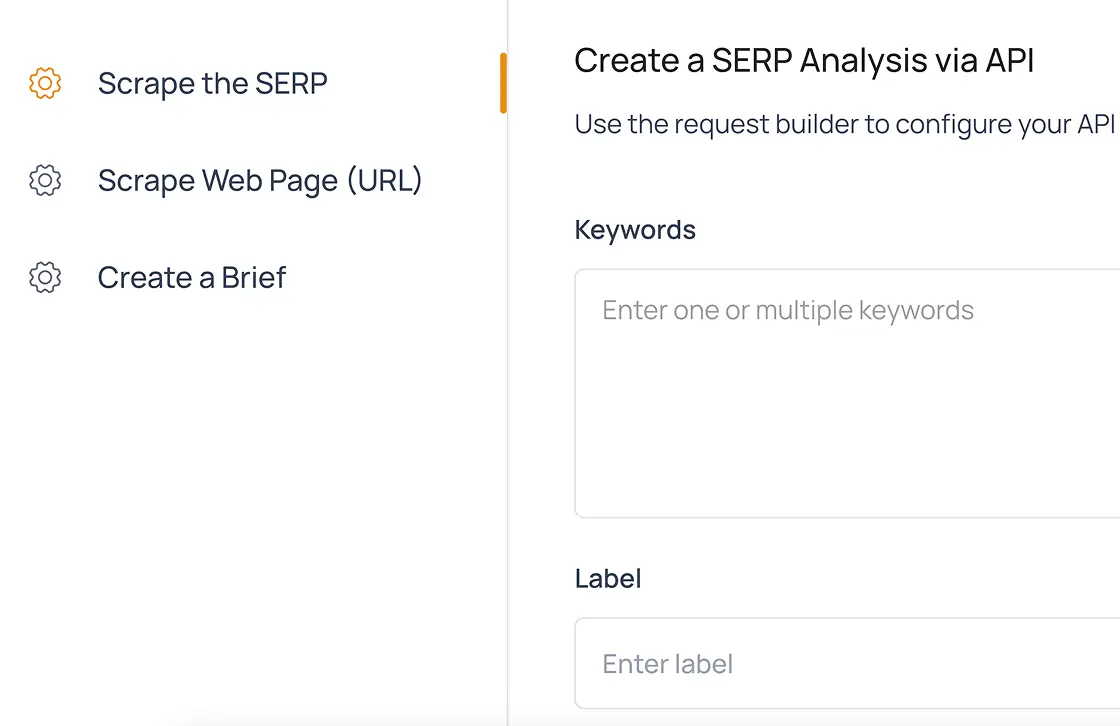Viewport: 1120px width, 726px height.
Task: Click the "Use the request builder" description text
Action: [844, 125]
